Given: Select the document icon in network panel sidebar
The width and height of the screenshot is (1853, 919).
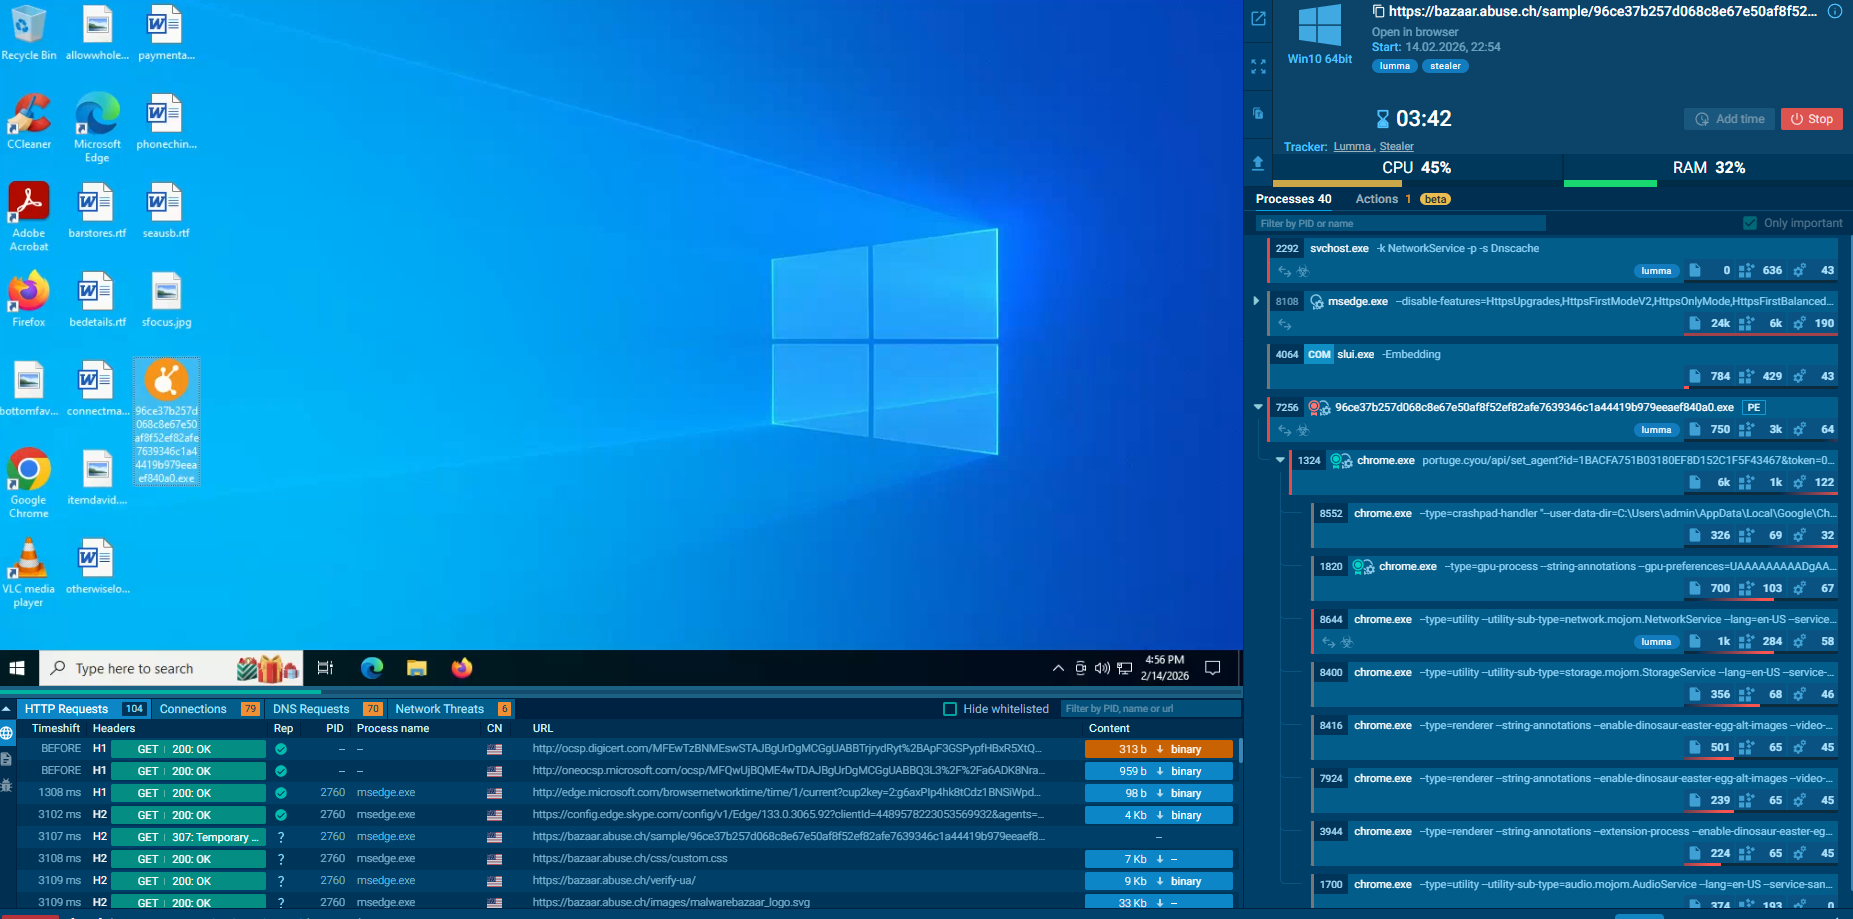Looking at the screenshot, I should pyautogui.click(x=7, y=759).
